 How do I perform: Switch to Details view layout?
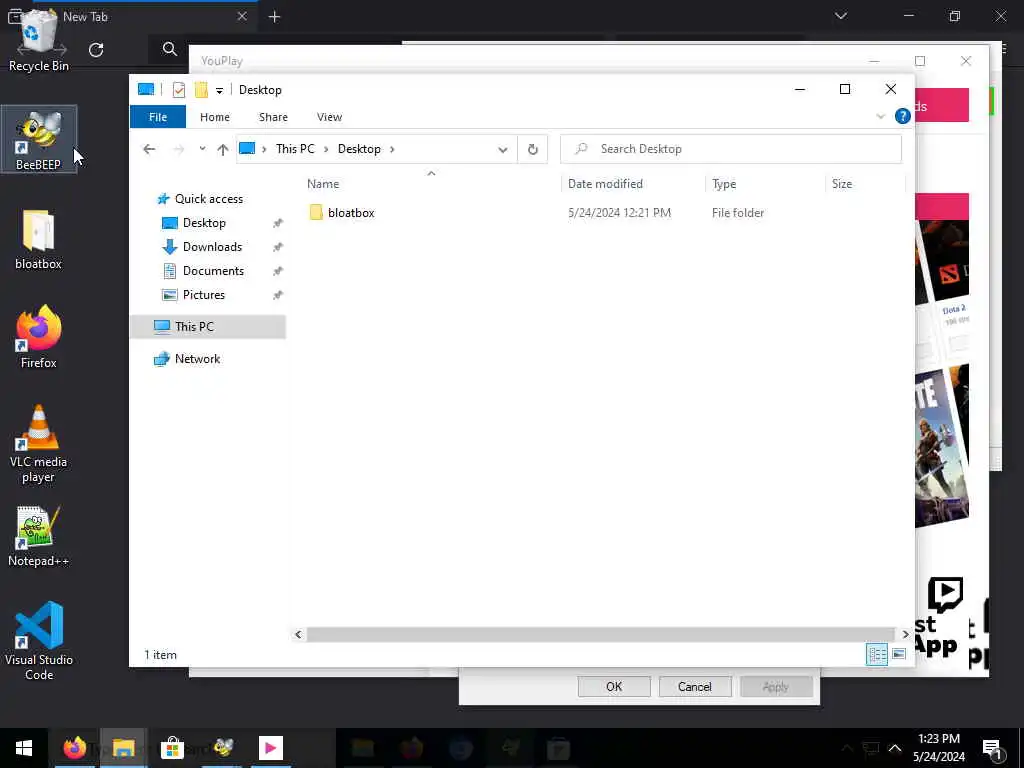pyautogui.click(x=876, y=654)
